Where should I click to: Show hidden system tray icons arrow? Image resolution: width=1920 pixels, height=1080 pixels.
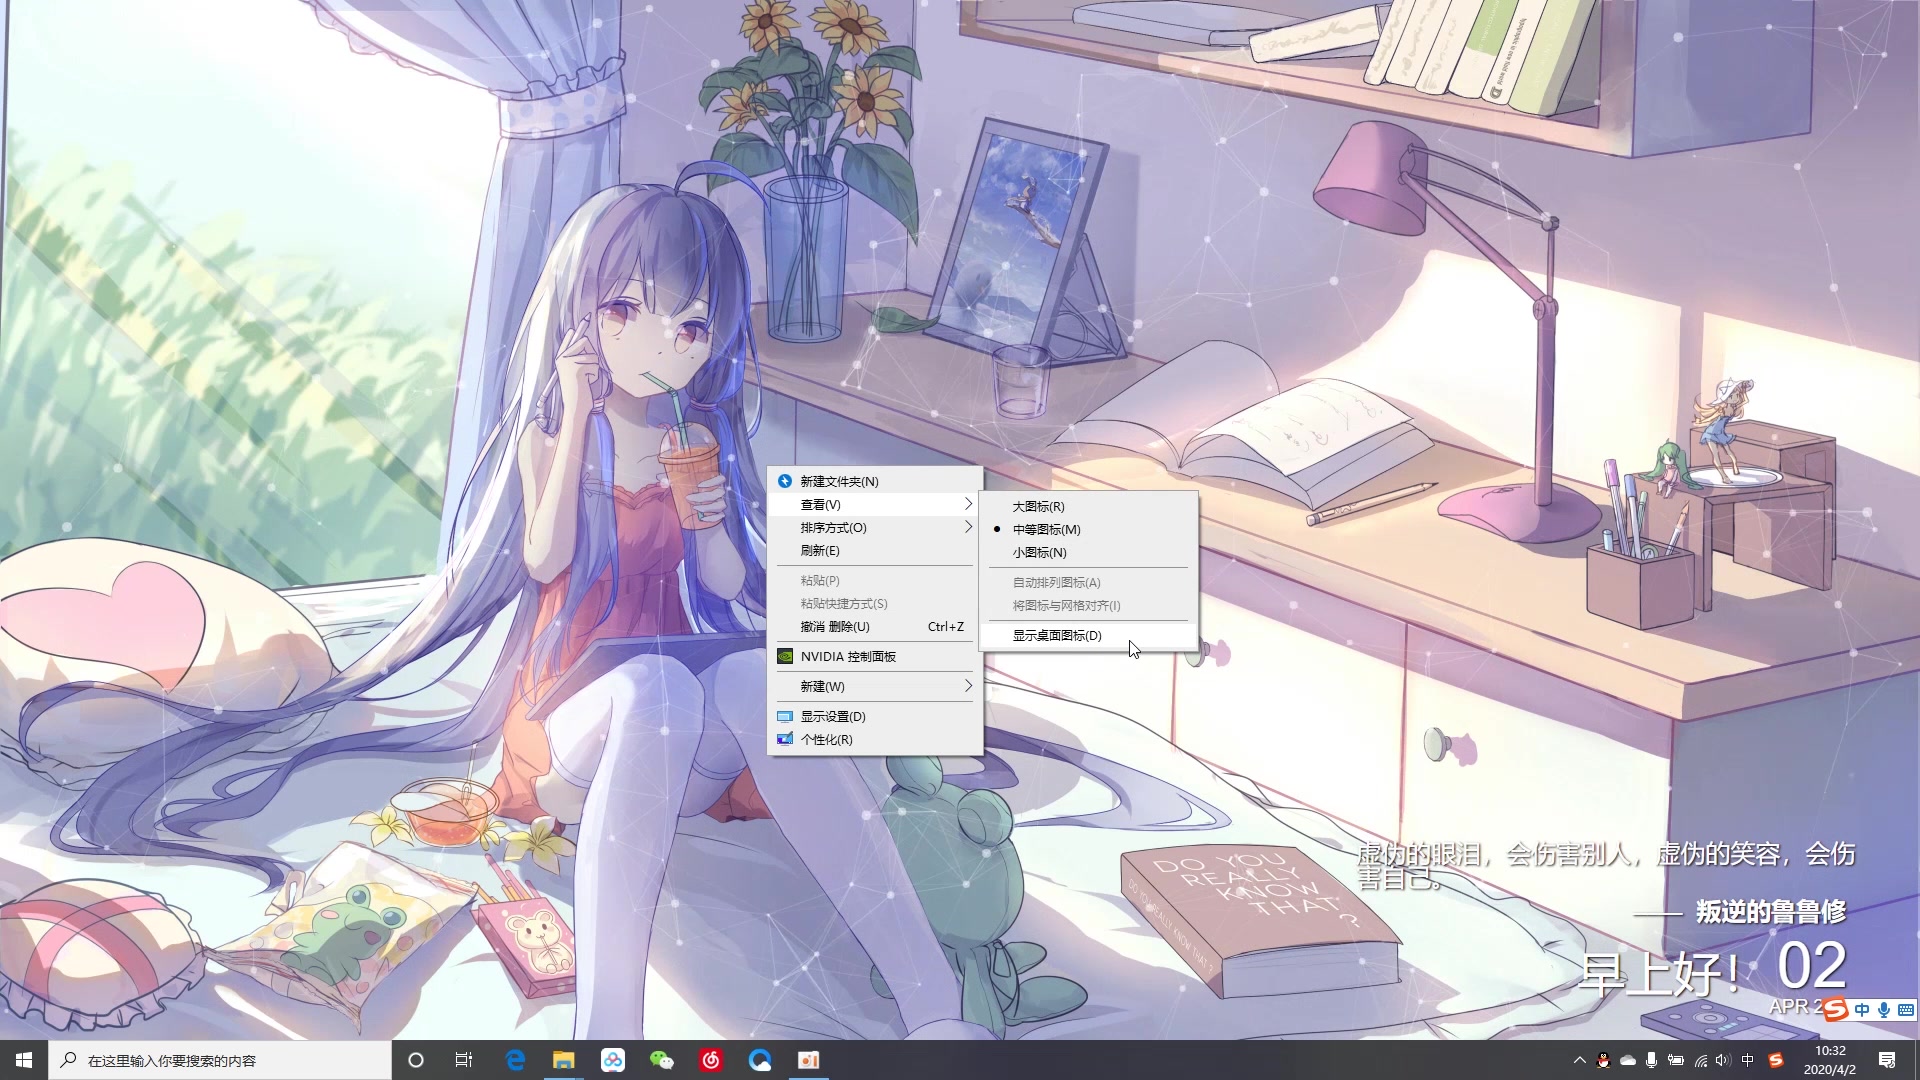1579,1060
